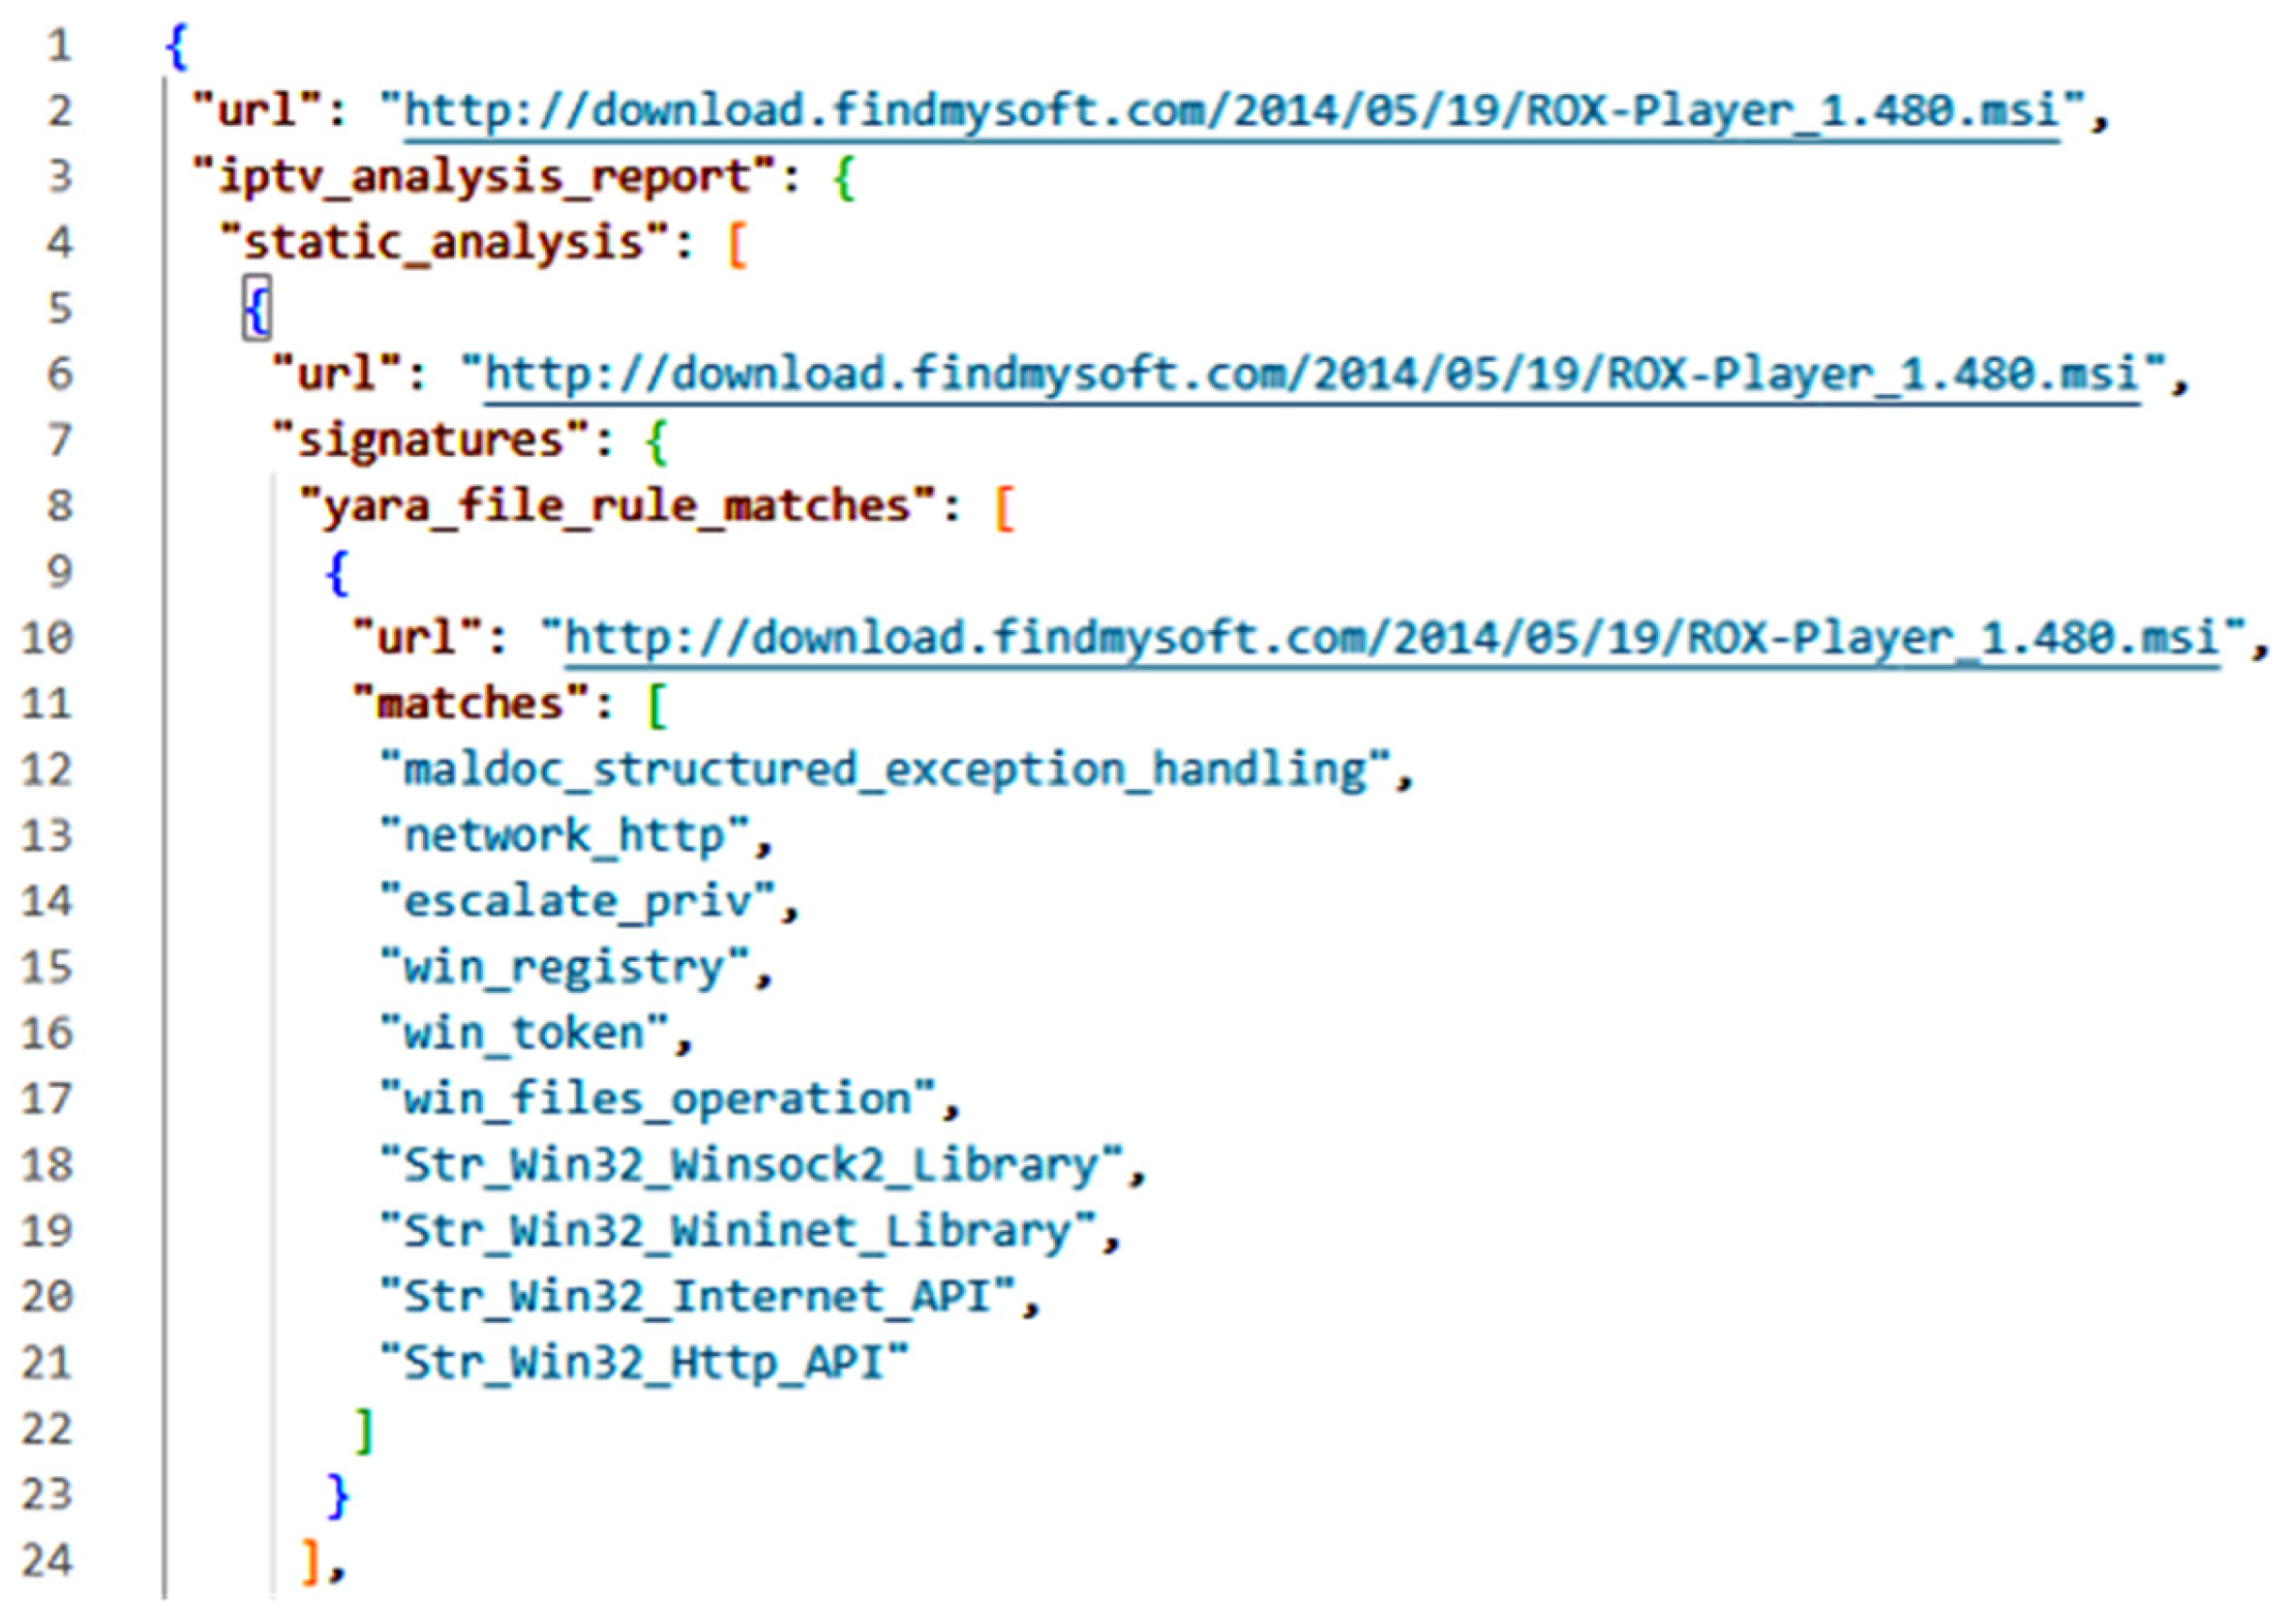
Task: Click the green closing bracket on line 22
Action: tap(365, 1429)
